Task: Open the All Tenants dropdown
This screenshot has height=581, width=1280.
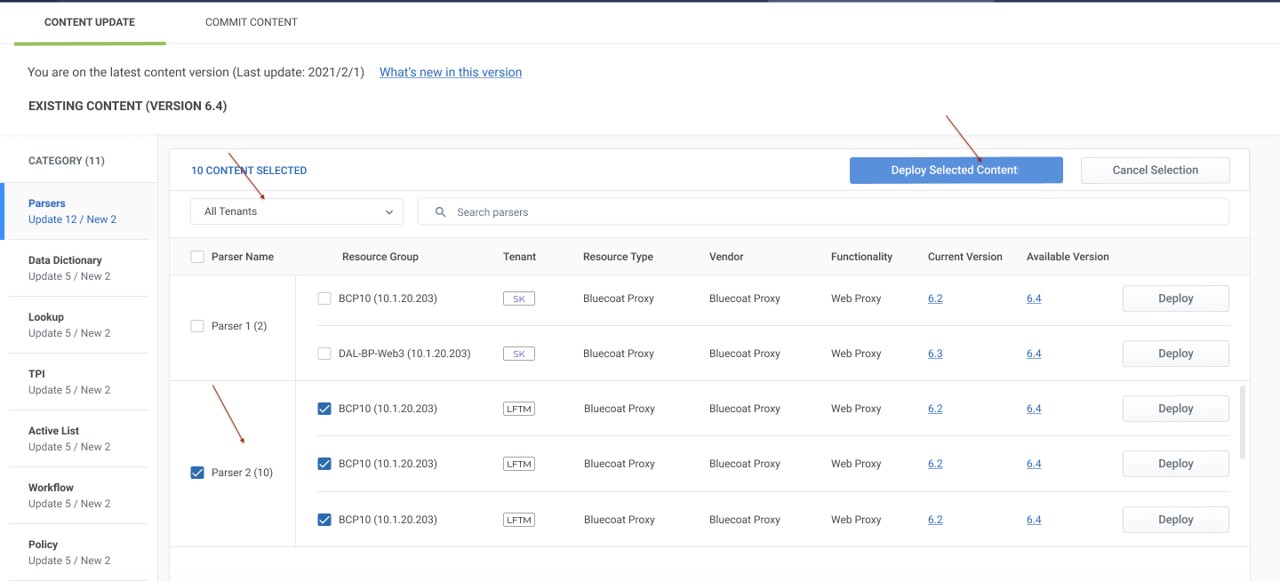Action: (297, 212)
